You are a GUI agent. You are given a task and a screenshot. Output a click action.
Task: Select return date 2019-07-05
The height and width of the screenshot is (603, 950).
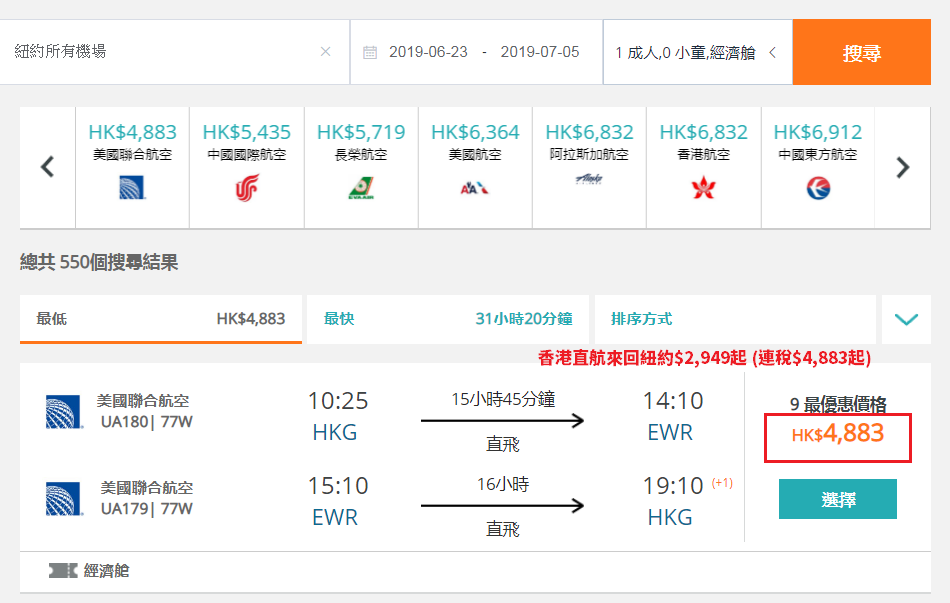(x=540, y=52)
